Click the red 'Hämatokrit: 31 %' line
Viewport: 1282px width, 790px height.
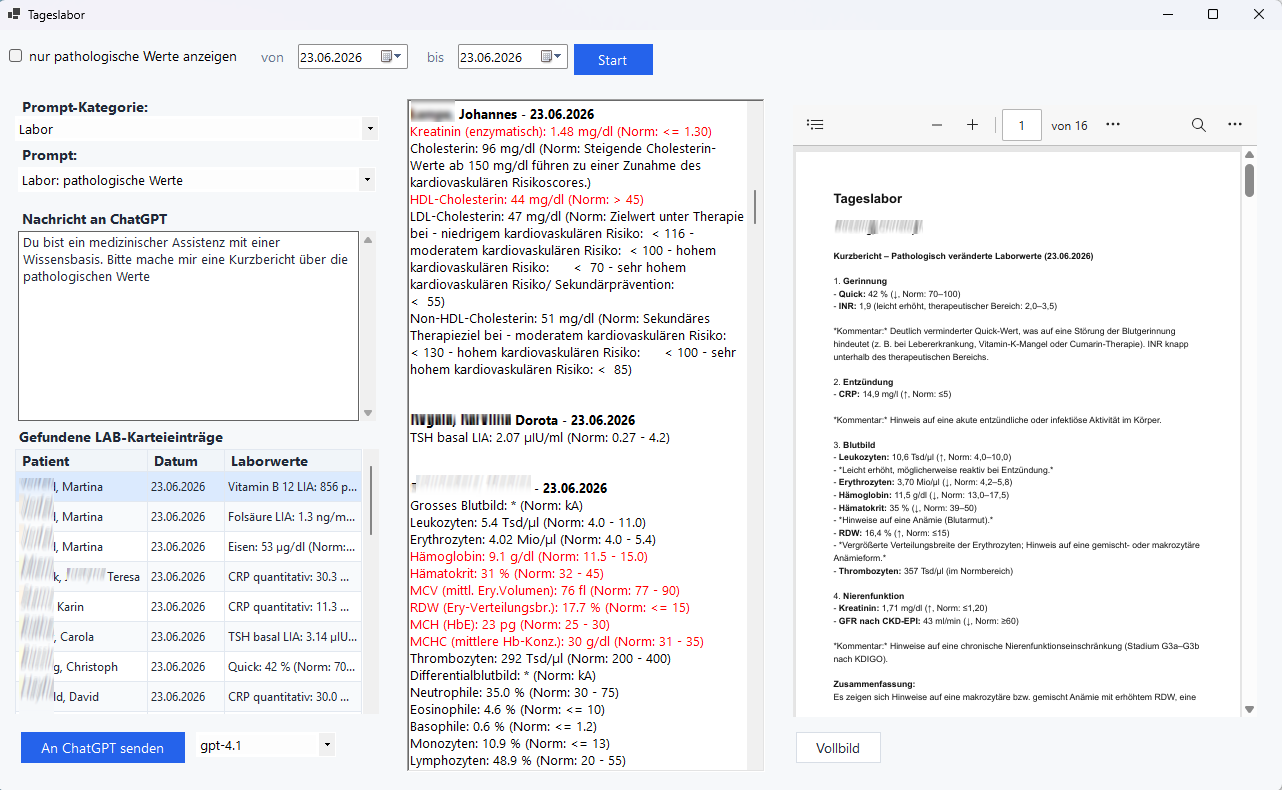point(507,573)
